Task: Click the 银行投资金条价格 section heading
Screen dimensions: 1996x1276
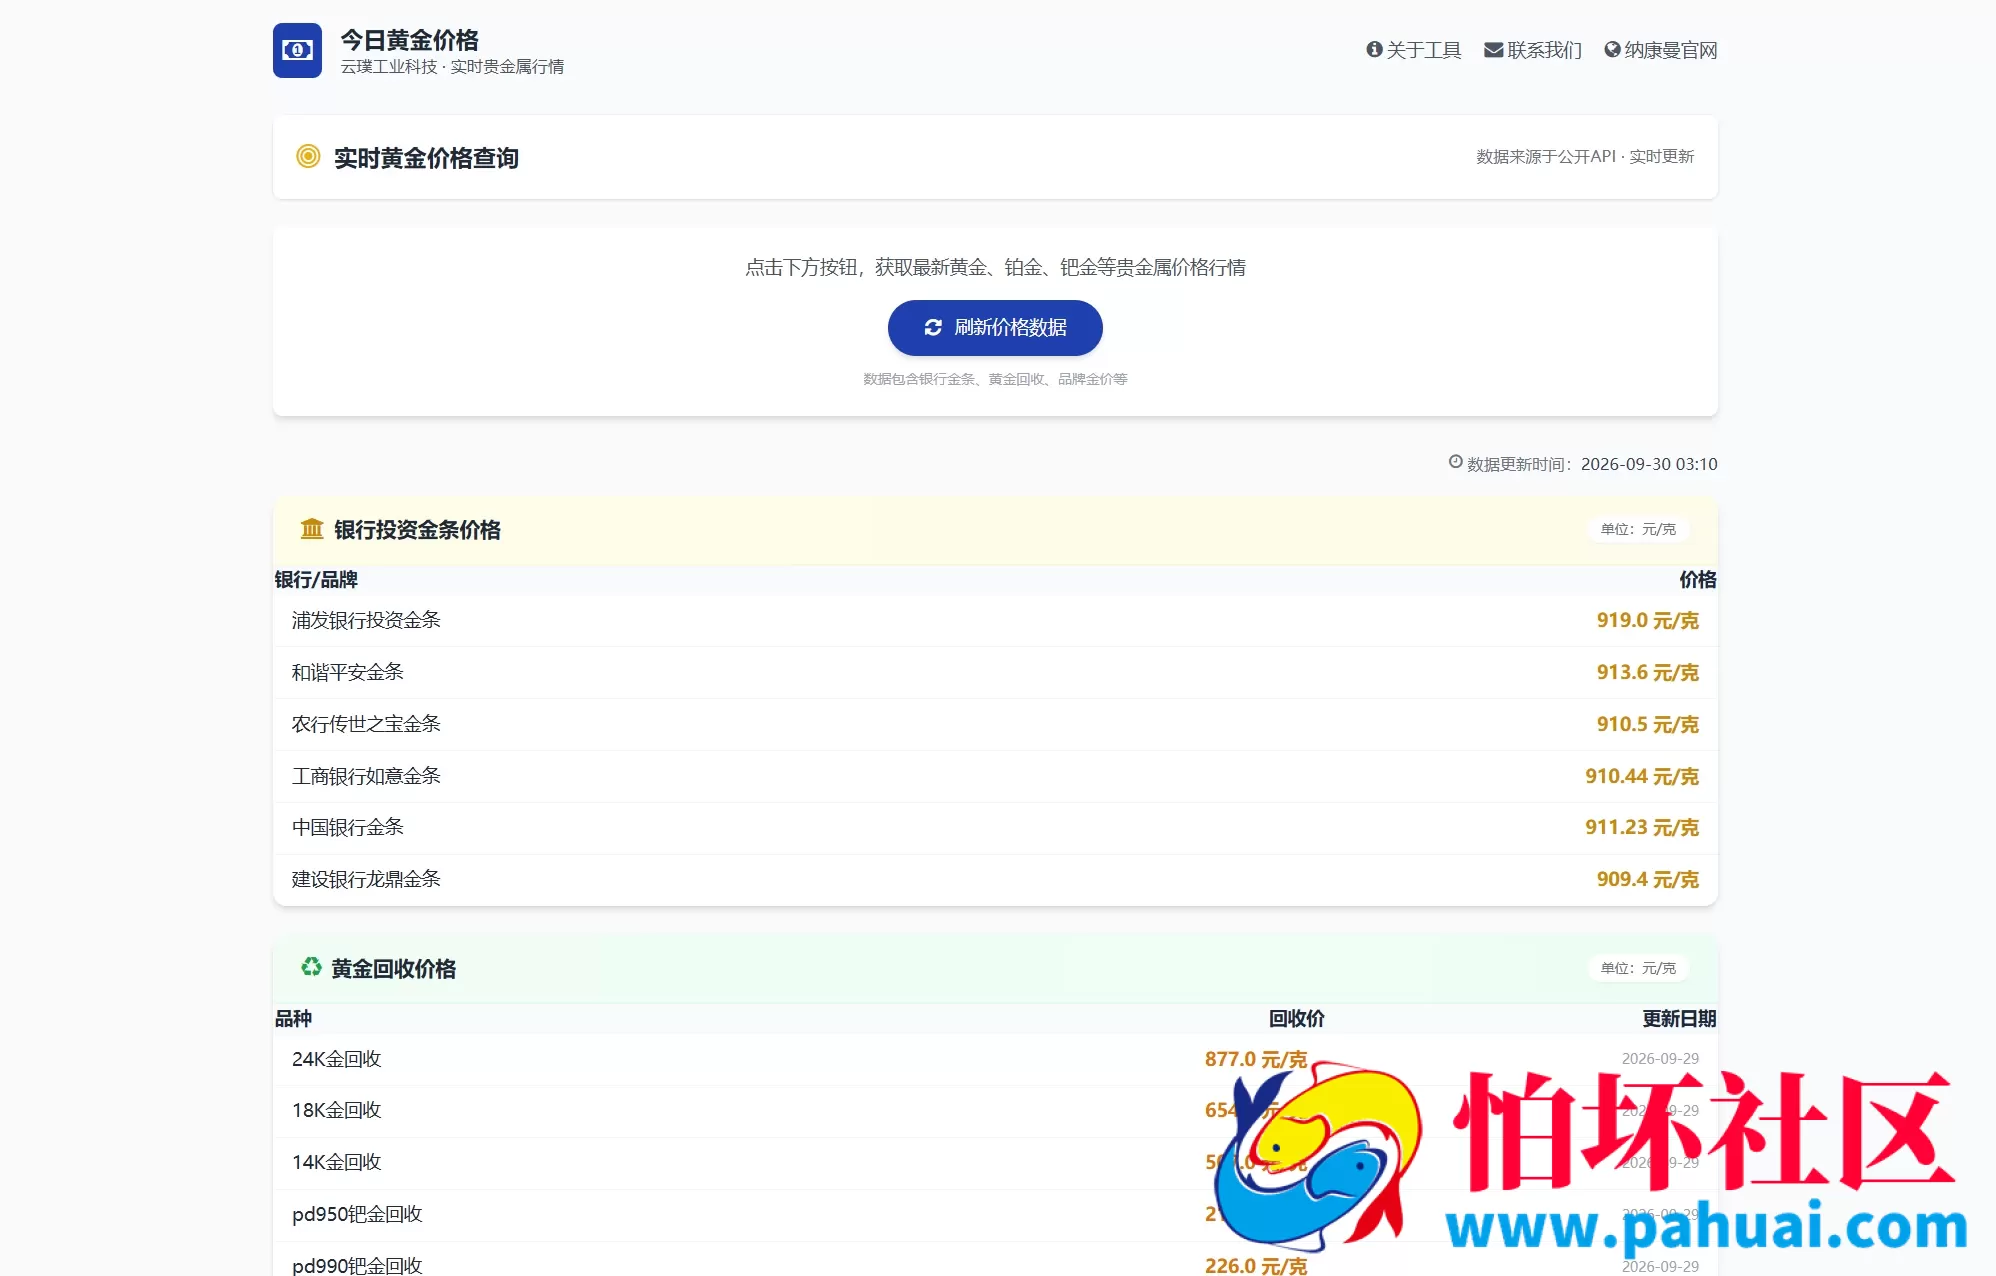Action: click(x=417, y=530)
